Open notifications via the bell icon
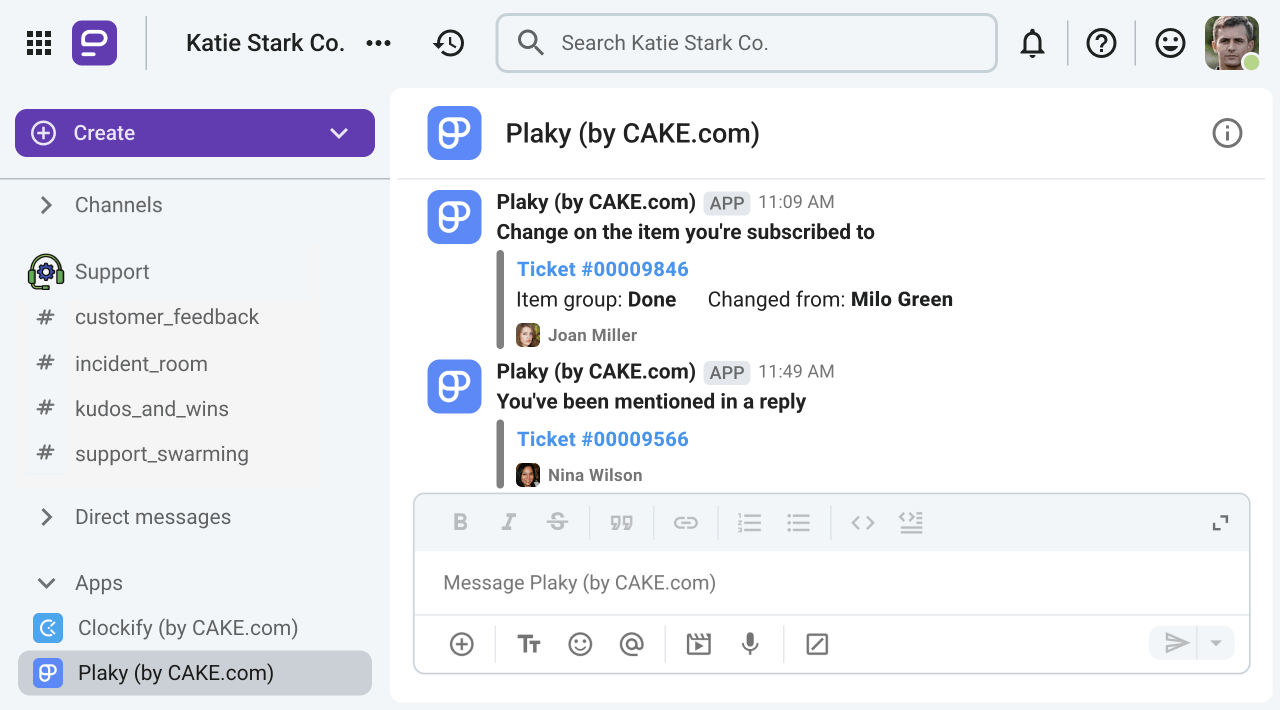This screenshot has width=1280, height=710. pos(1032,42)
